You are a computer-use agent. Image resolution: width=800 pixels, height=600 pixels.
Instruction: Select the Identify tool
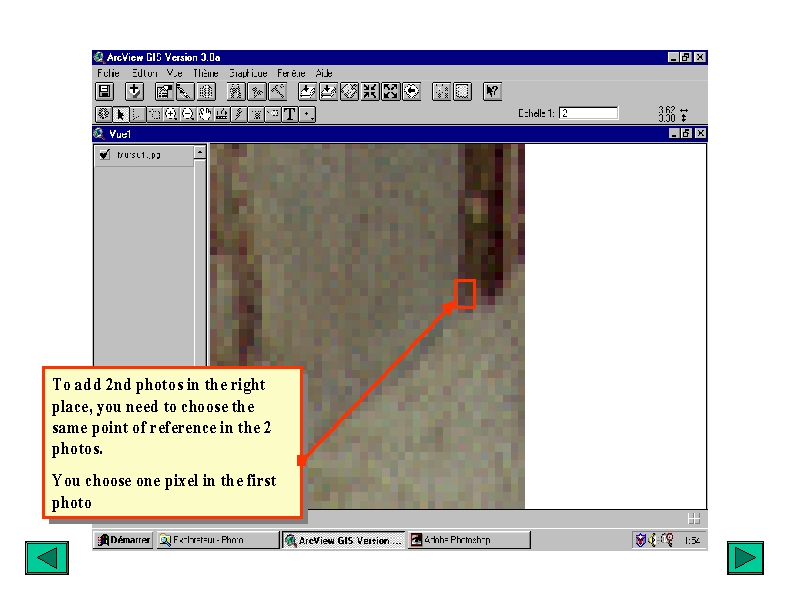pyautogui.click(x=104, y=114)
